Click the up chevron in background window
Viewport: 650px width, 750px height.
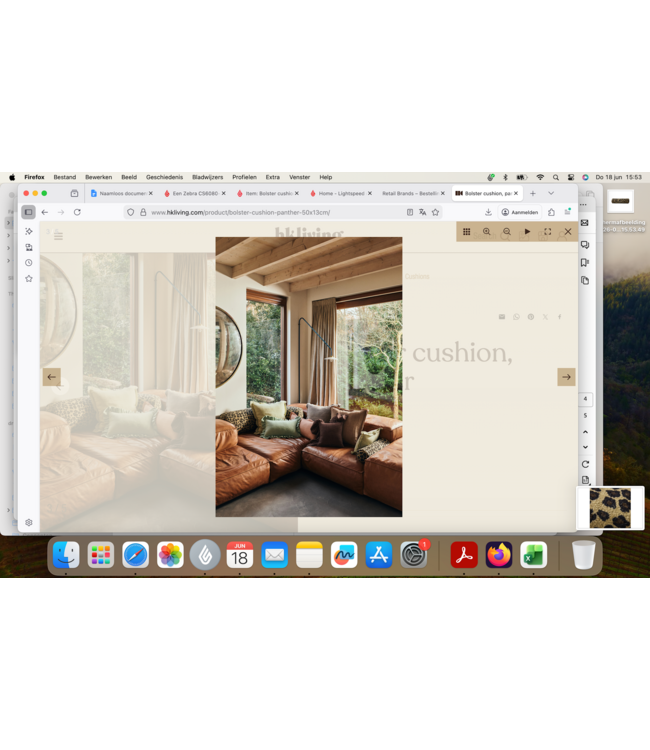click(585, 431)
